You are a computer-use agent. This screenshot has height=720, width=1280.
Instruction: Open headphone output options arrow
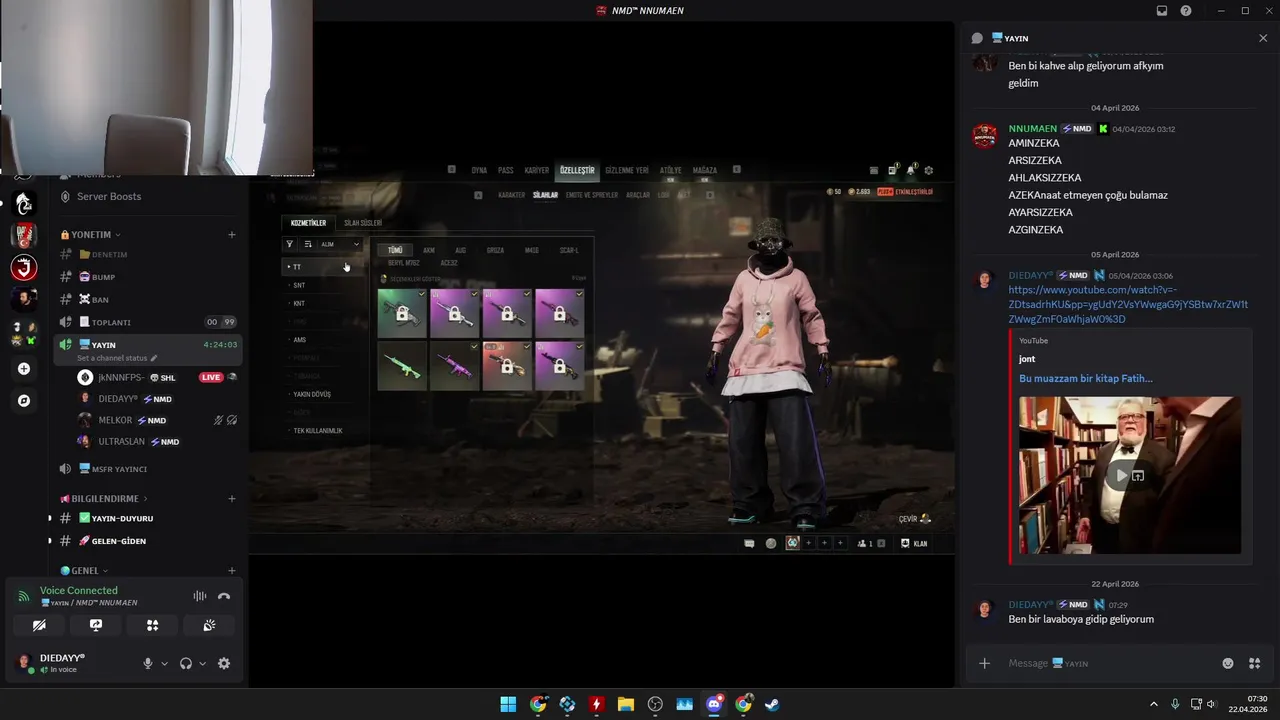pos(202,663)
